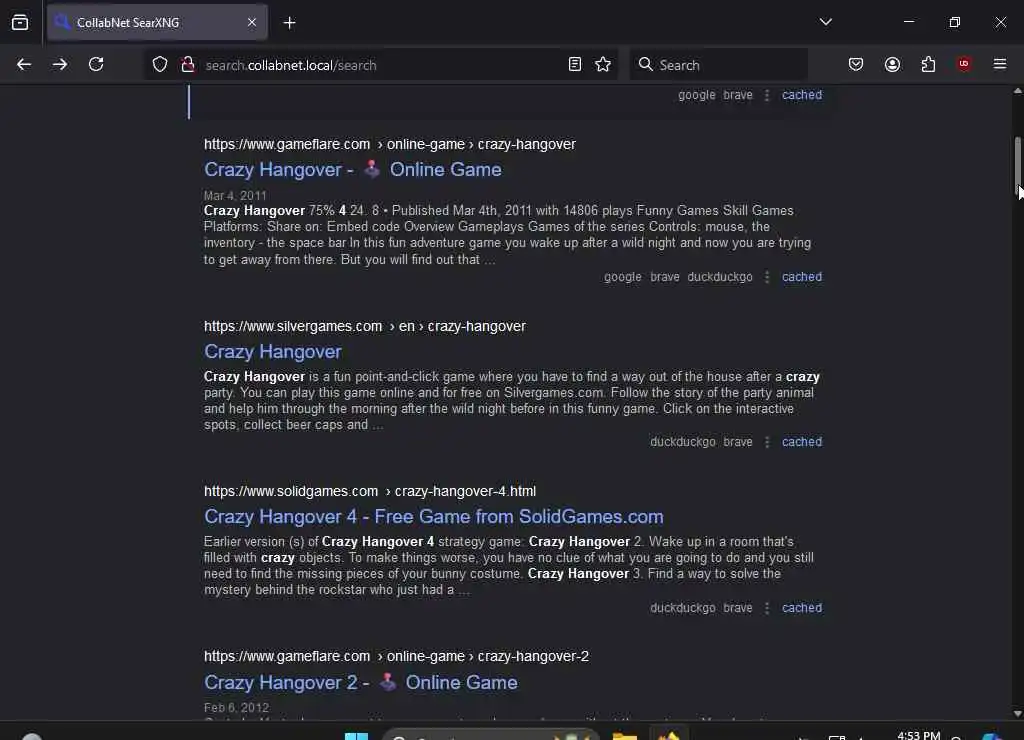The height and width of the screenshot is (740, 1024).
Task: Open more options dots beside top cached link
Action: [767, 95]
